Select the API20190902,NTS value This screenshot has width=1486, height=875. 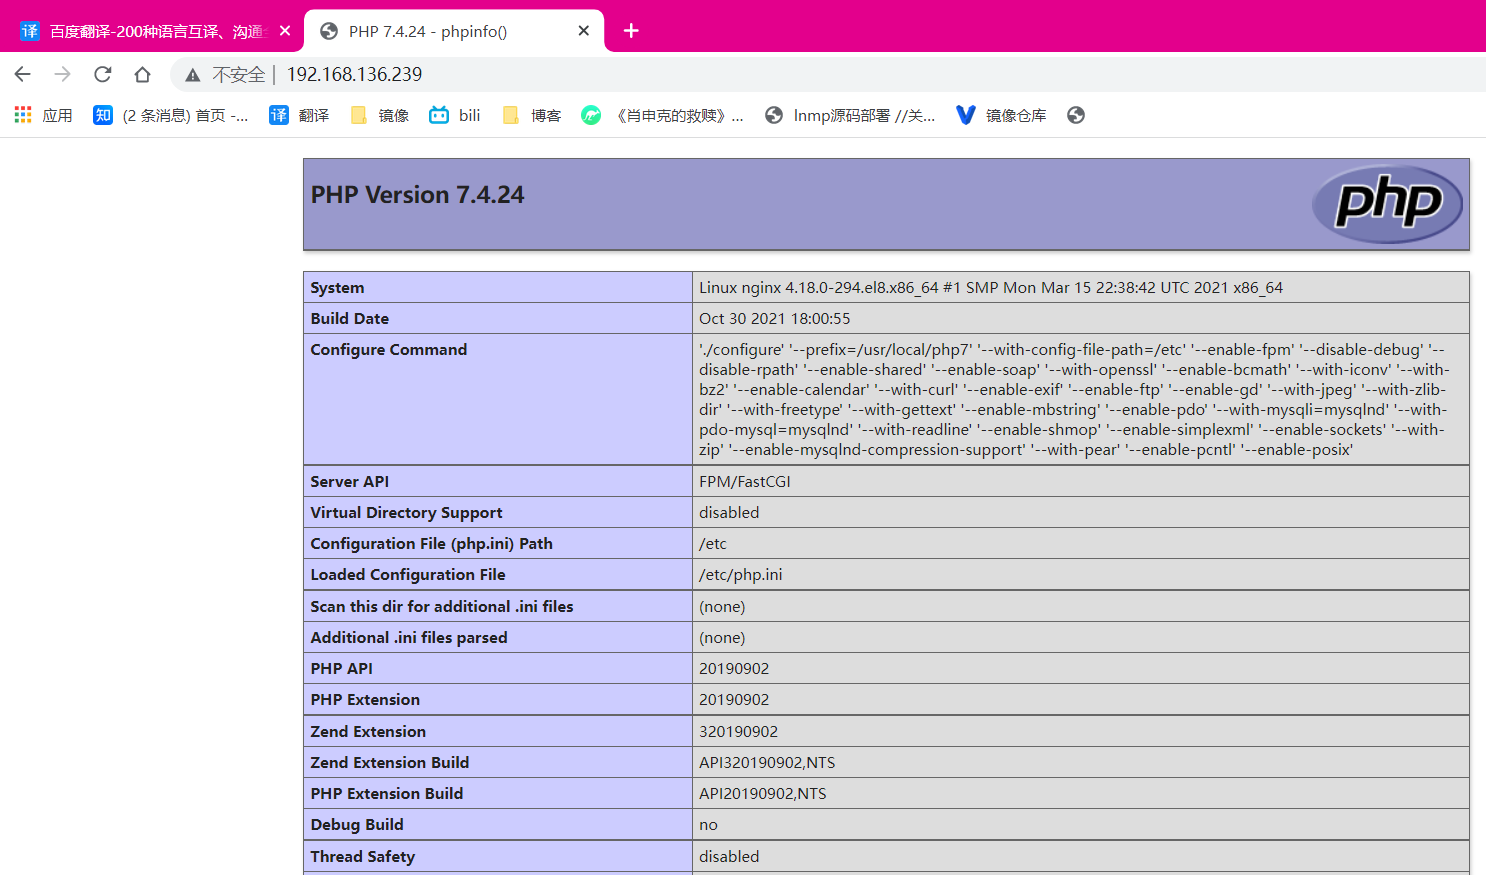[763, 794]
